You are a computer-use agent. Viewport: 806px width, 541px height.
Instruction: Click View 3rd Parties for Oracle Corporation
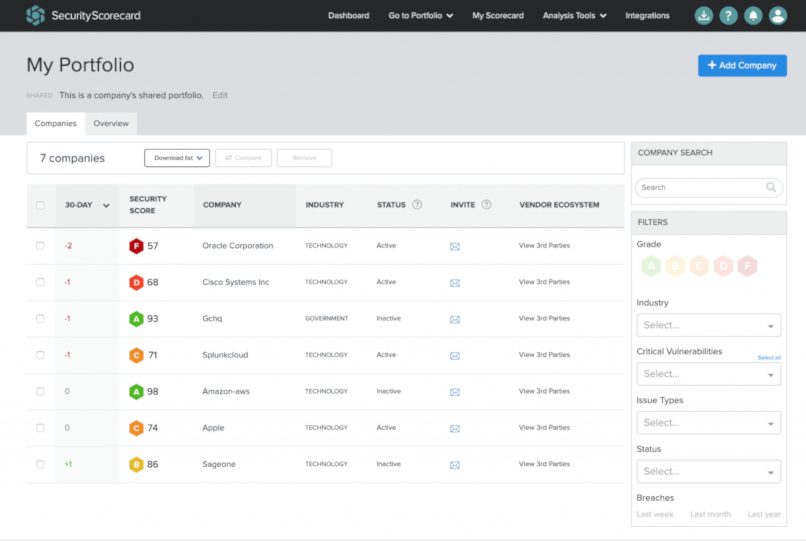tap(544, 245)
